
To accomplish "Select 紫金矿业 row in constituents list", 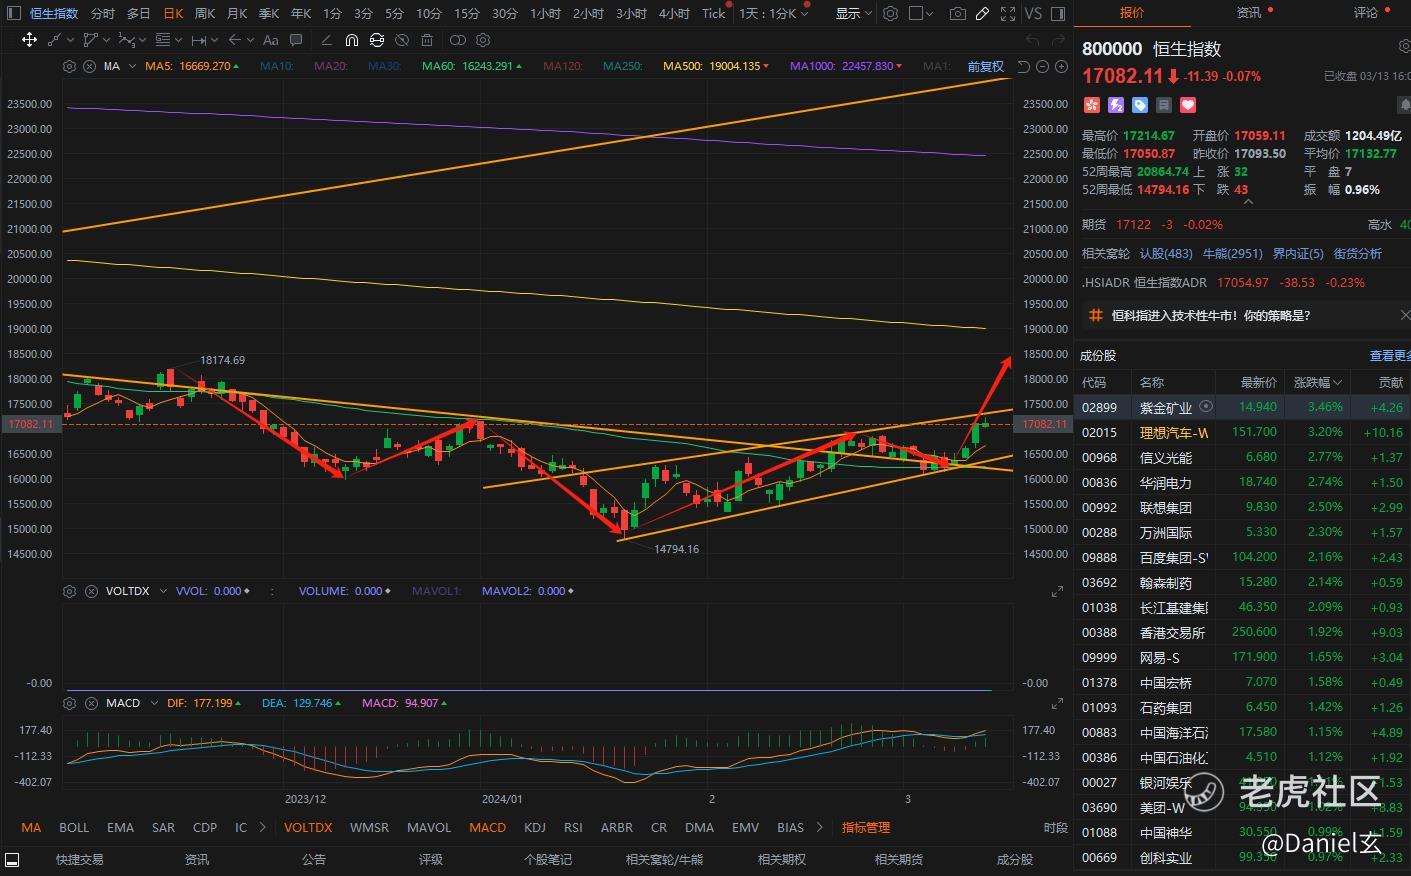I will tap(1165, 407).
